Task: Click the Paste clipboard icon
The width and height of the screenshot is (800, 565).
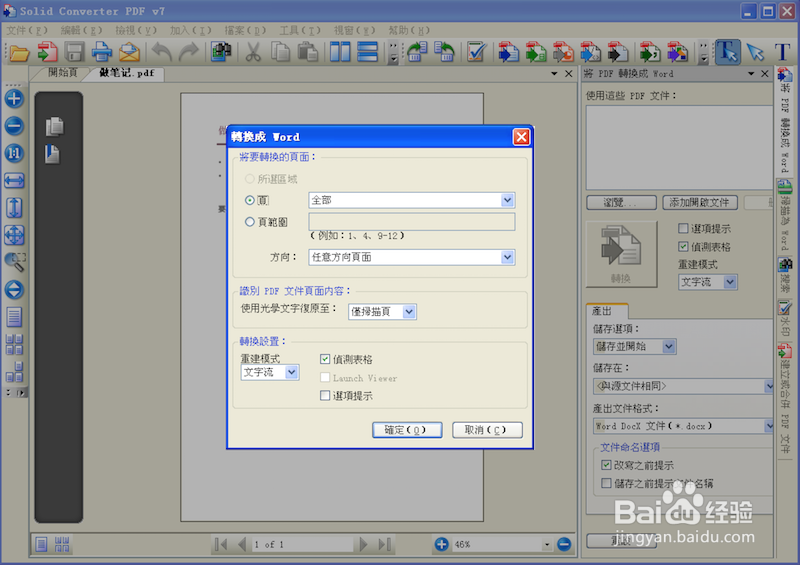Action: 308,52
